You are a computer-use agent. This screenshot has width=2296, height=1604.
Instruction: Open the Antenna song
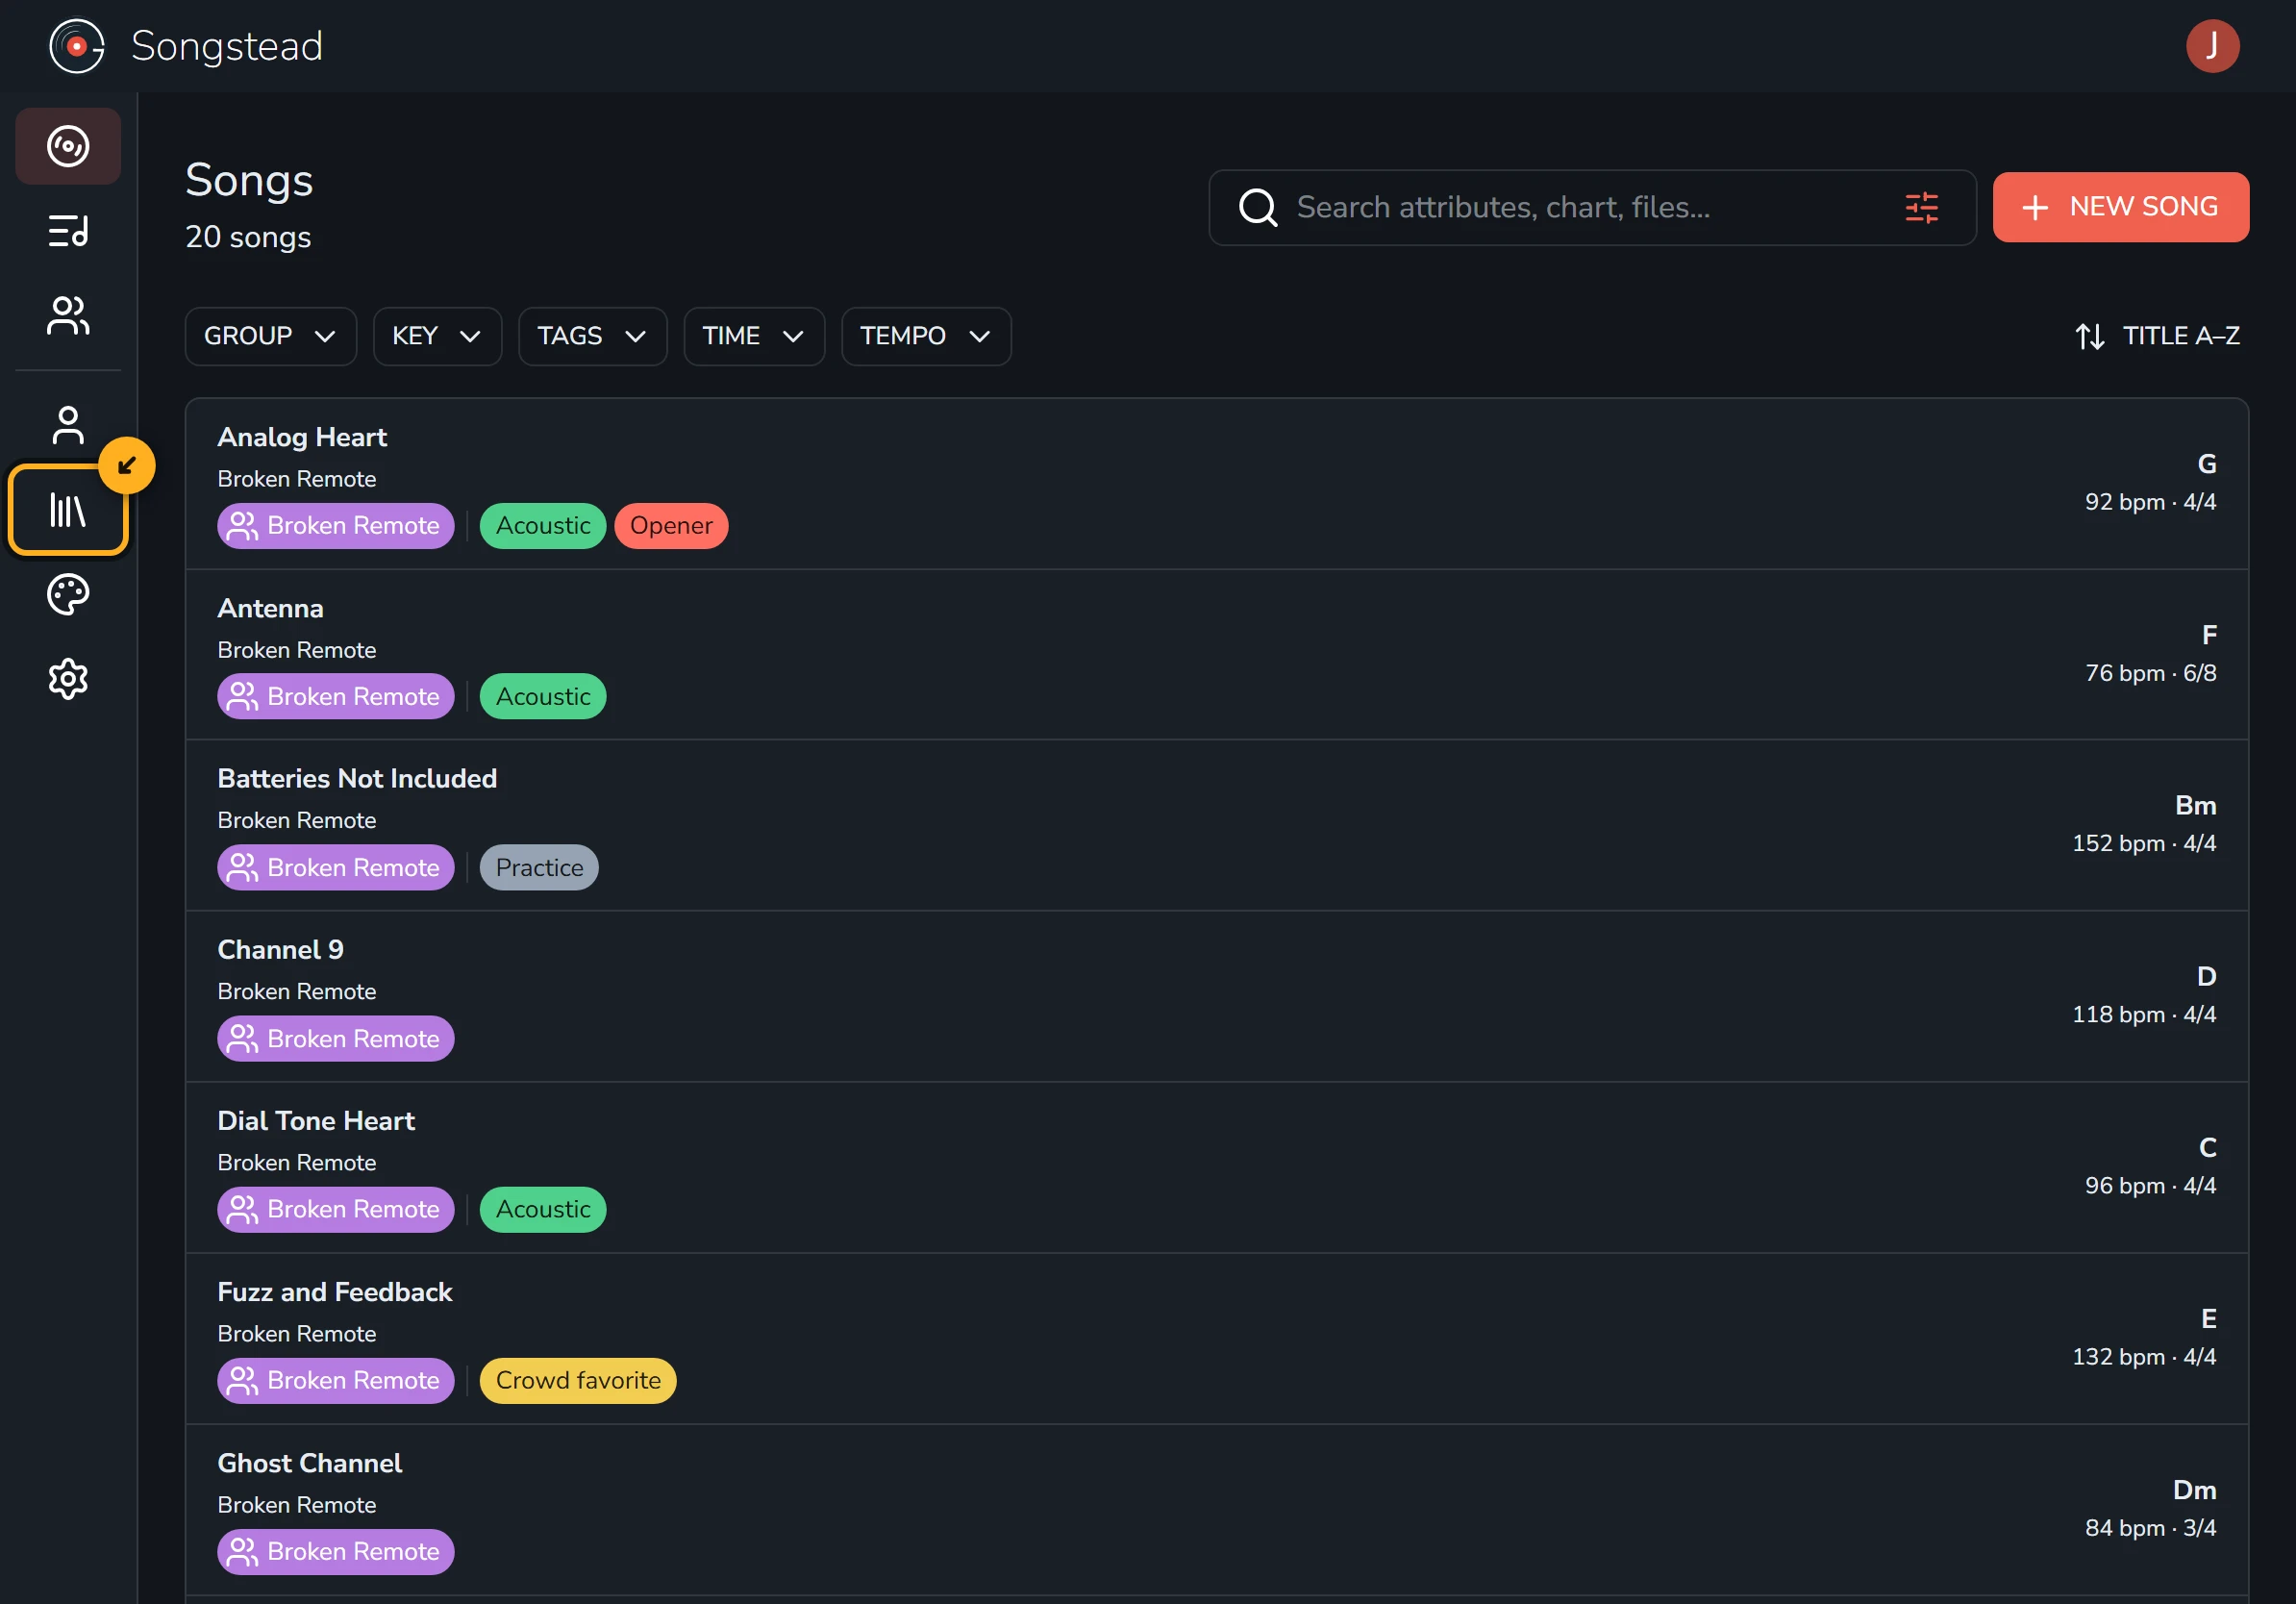pos(1216,655)
